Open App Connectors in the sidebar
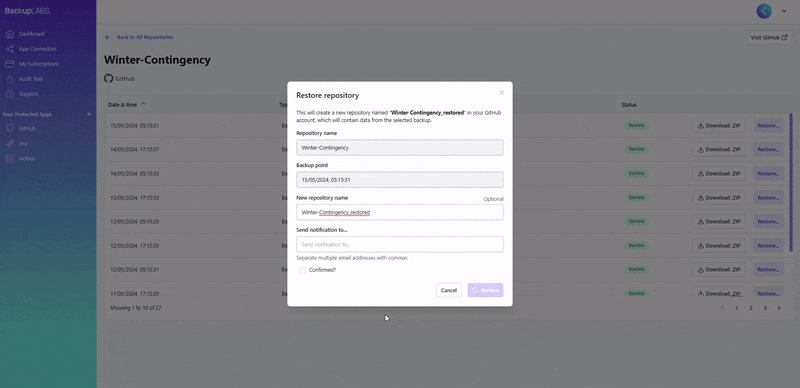 (37, 49)
